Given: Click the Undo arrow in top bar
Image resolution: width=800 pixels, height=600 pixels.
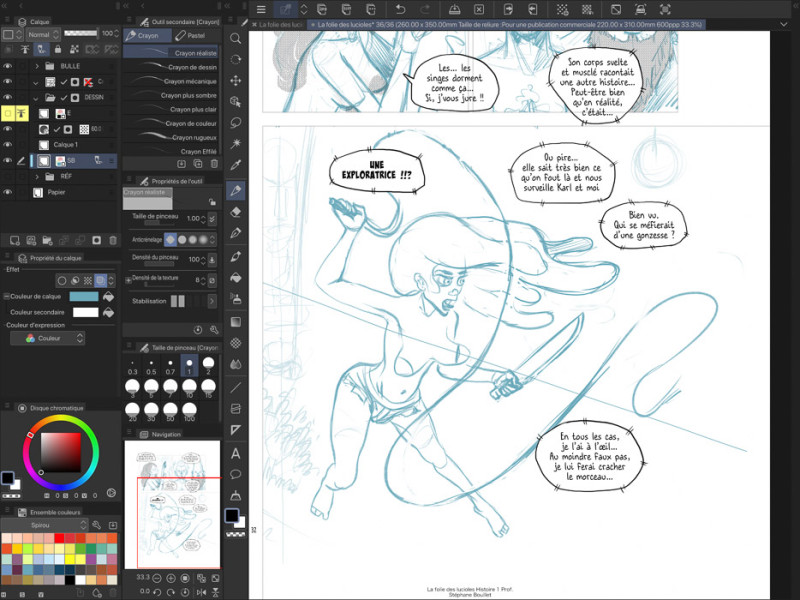Looking at the screenshot, I should coord(400,9).
